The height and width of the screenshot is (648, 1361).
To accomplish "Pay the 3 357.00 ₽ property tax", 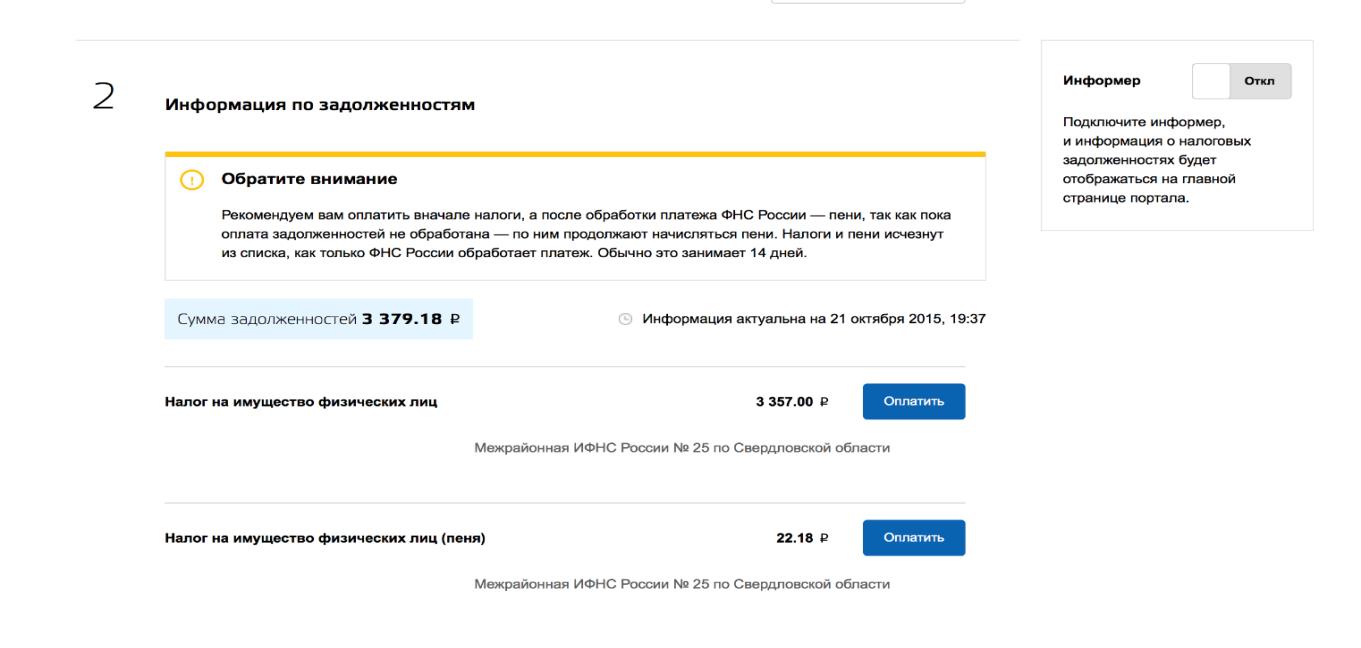I will [913, 401].
